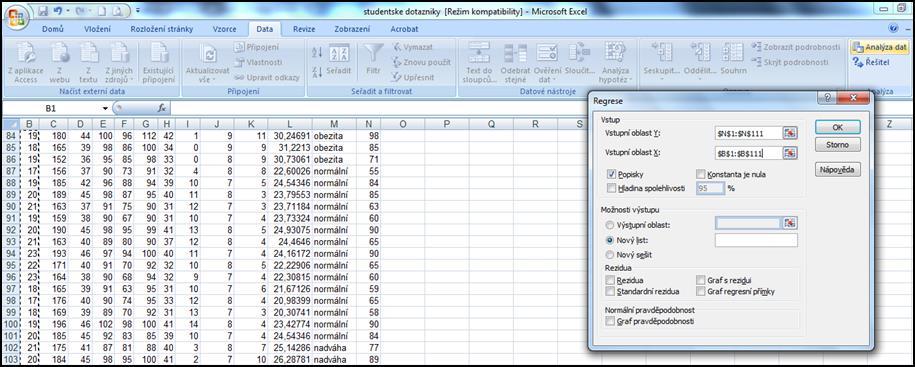The image size is (915, 367).
Task: Click sort ascending A-Z icon
Action: point(317,53)
